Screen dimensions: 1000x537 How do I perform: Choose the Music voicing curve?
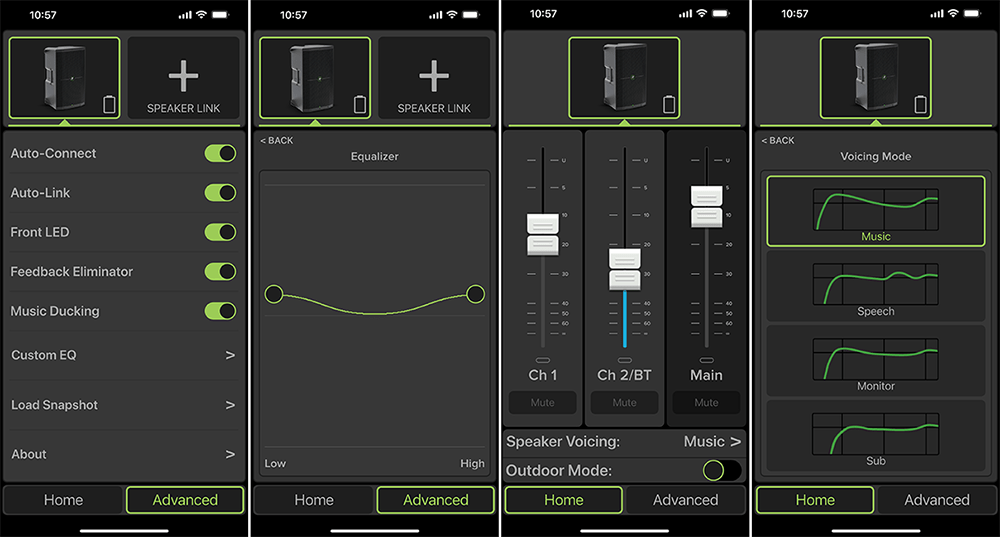[875, 211]
